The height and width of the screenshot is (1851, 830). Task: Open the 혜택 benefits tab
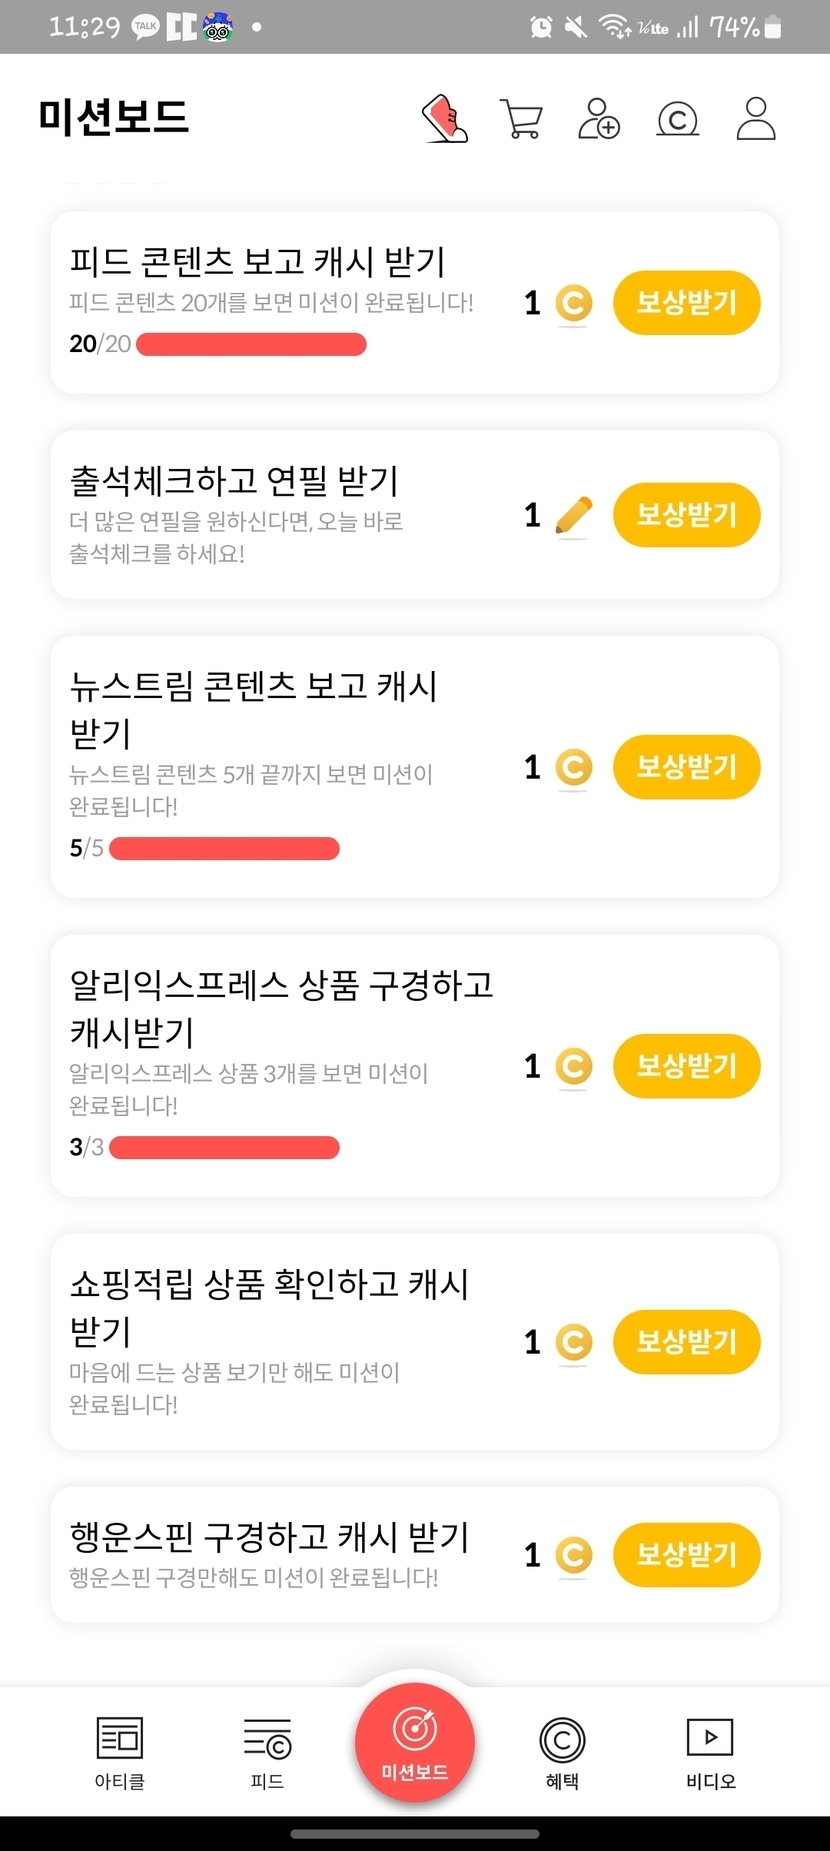(562, 1752)
